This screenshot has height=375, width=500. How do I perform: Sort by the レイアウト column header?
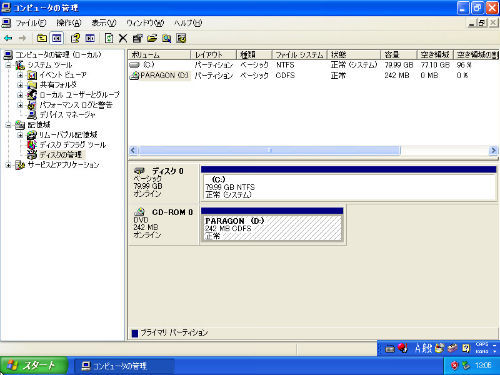click(x=213, y=55)
